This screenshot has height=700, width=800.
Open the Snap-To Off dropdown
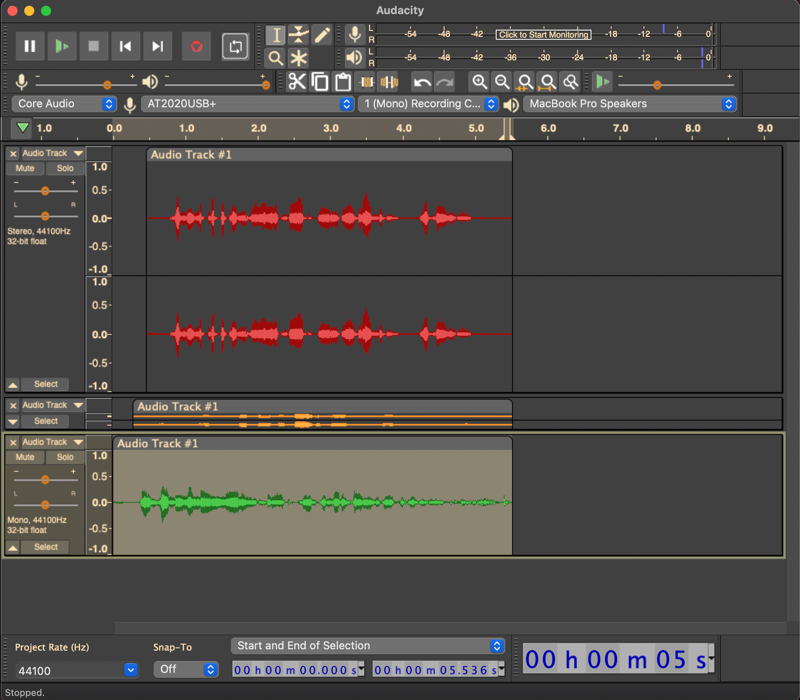click(186, 669)
